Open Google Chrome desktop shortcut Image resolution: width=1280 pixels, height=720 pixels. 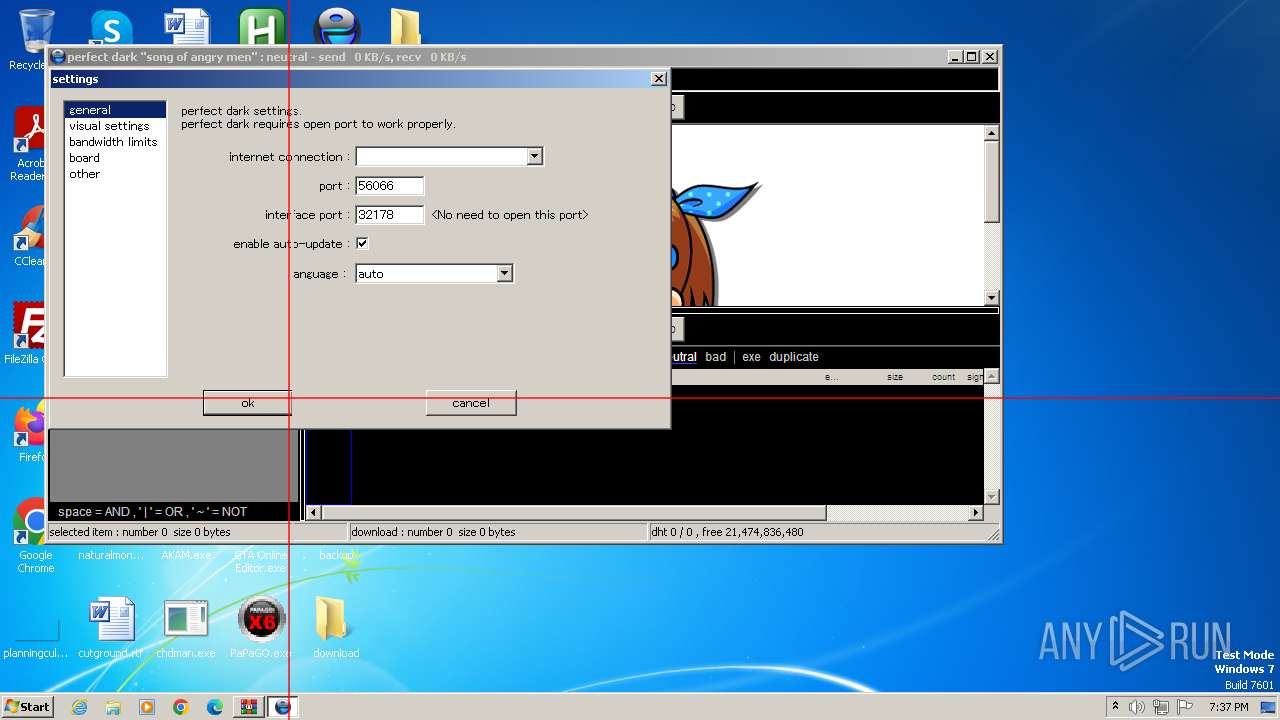35,536
